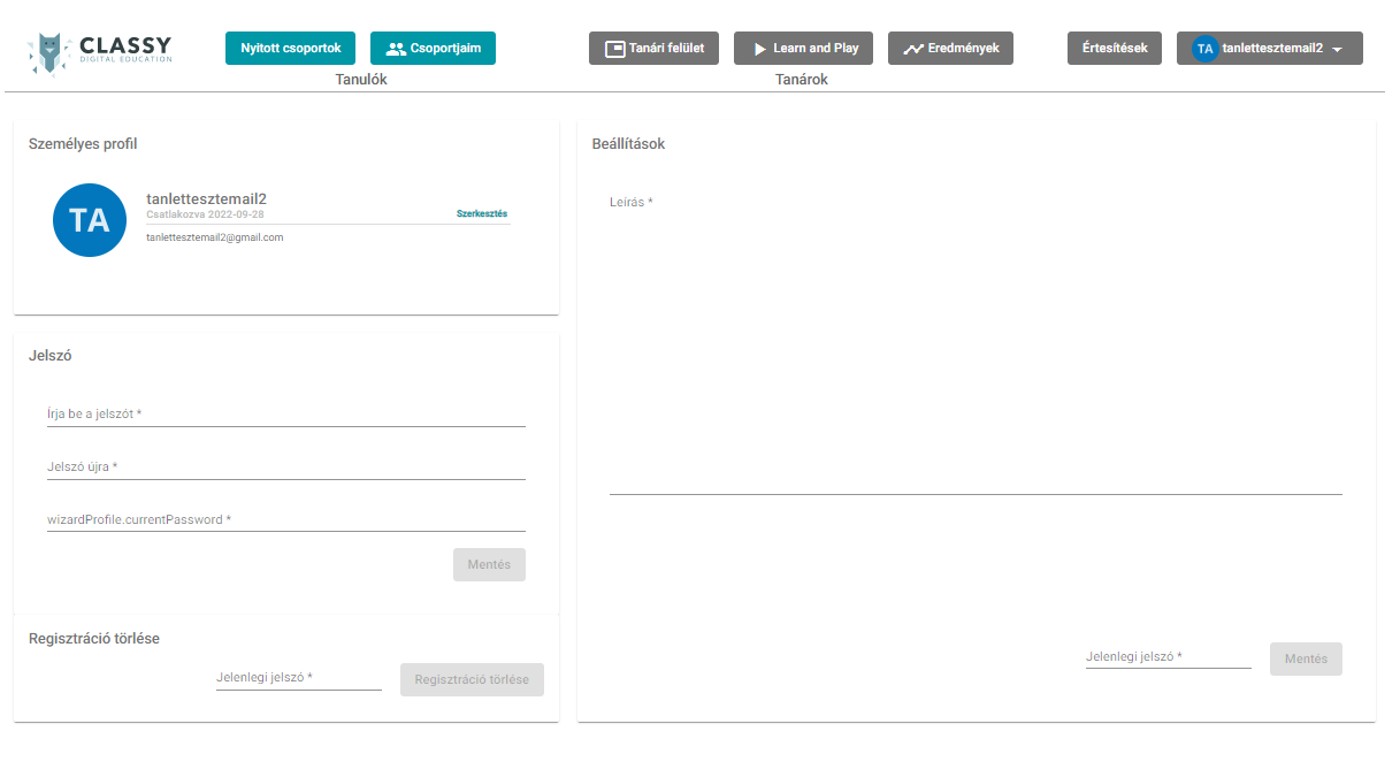Click the small TA avatar in header
This screenshot has height=759, width=1400.
pos(1205,49)
